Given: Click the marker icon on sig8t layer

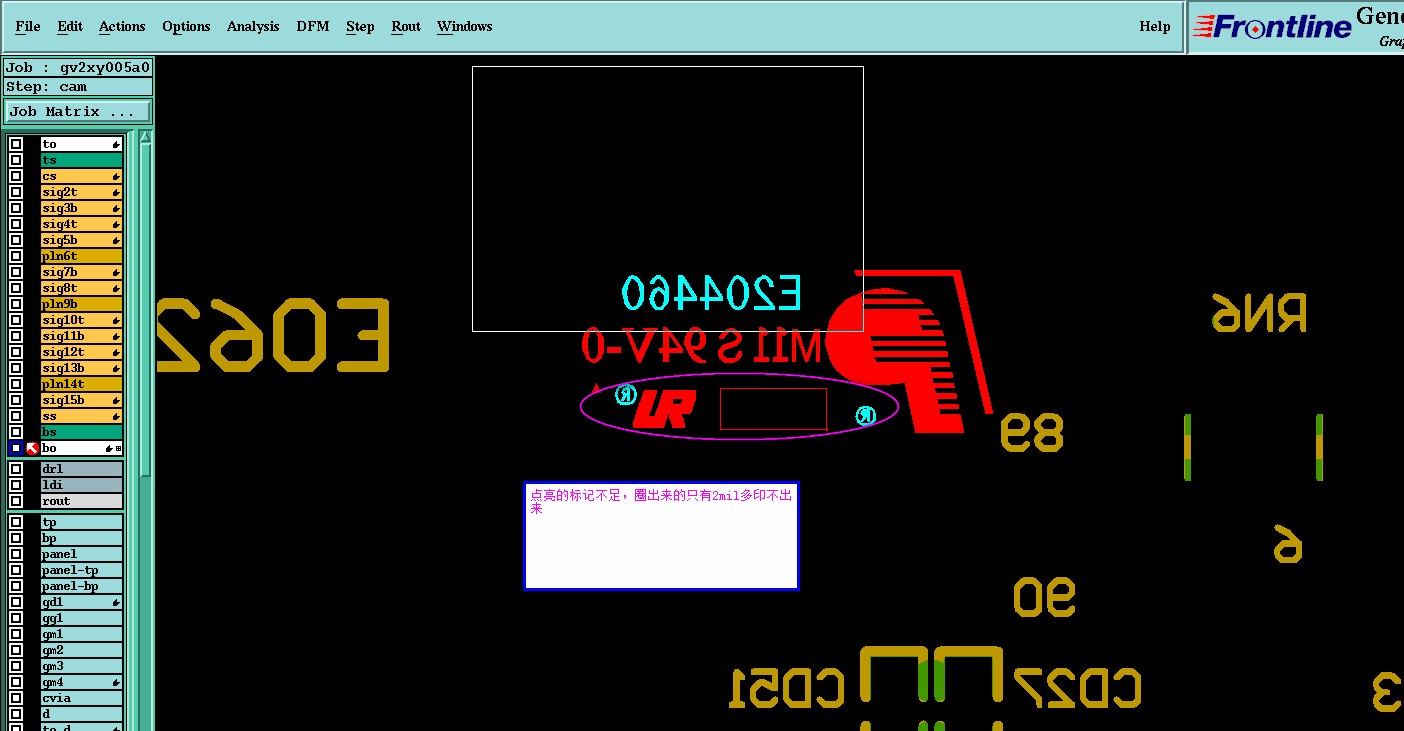Looking at the screenshot, I should point(116,288).
